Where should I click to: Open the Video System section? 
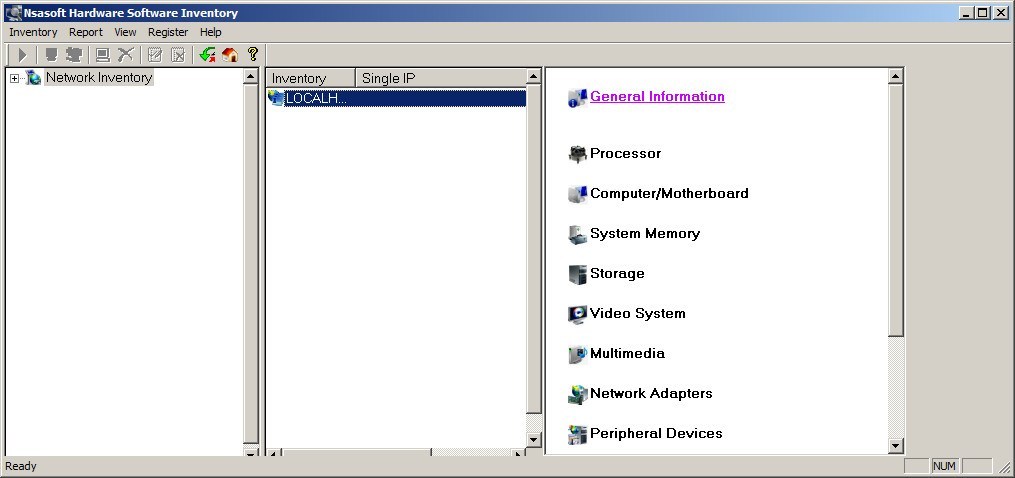click(638, 313)
